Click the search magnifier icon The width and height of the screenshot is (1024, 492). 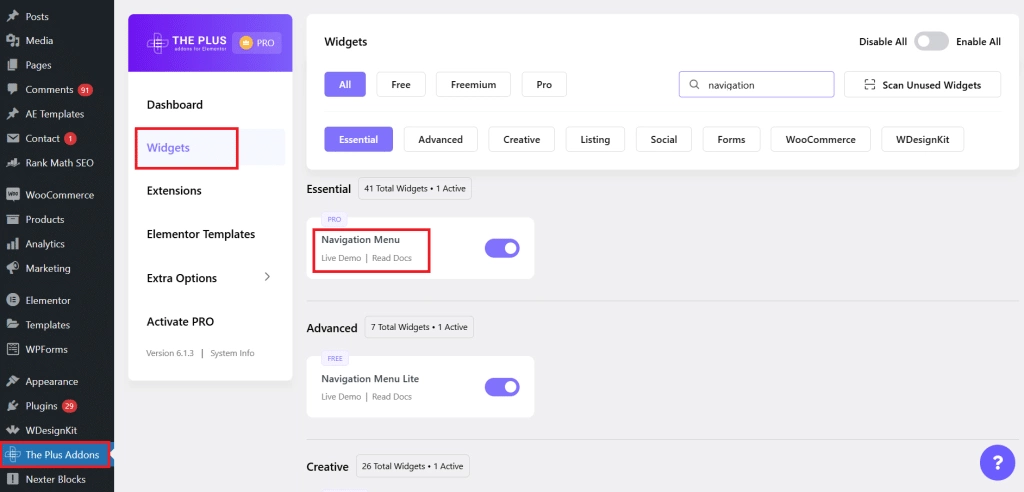click(694, 85)
